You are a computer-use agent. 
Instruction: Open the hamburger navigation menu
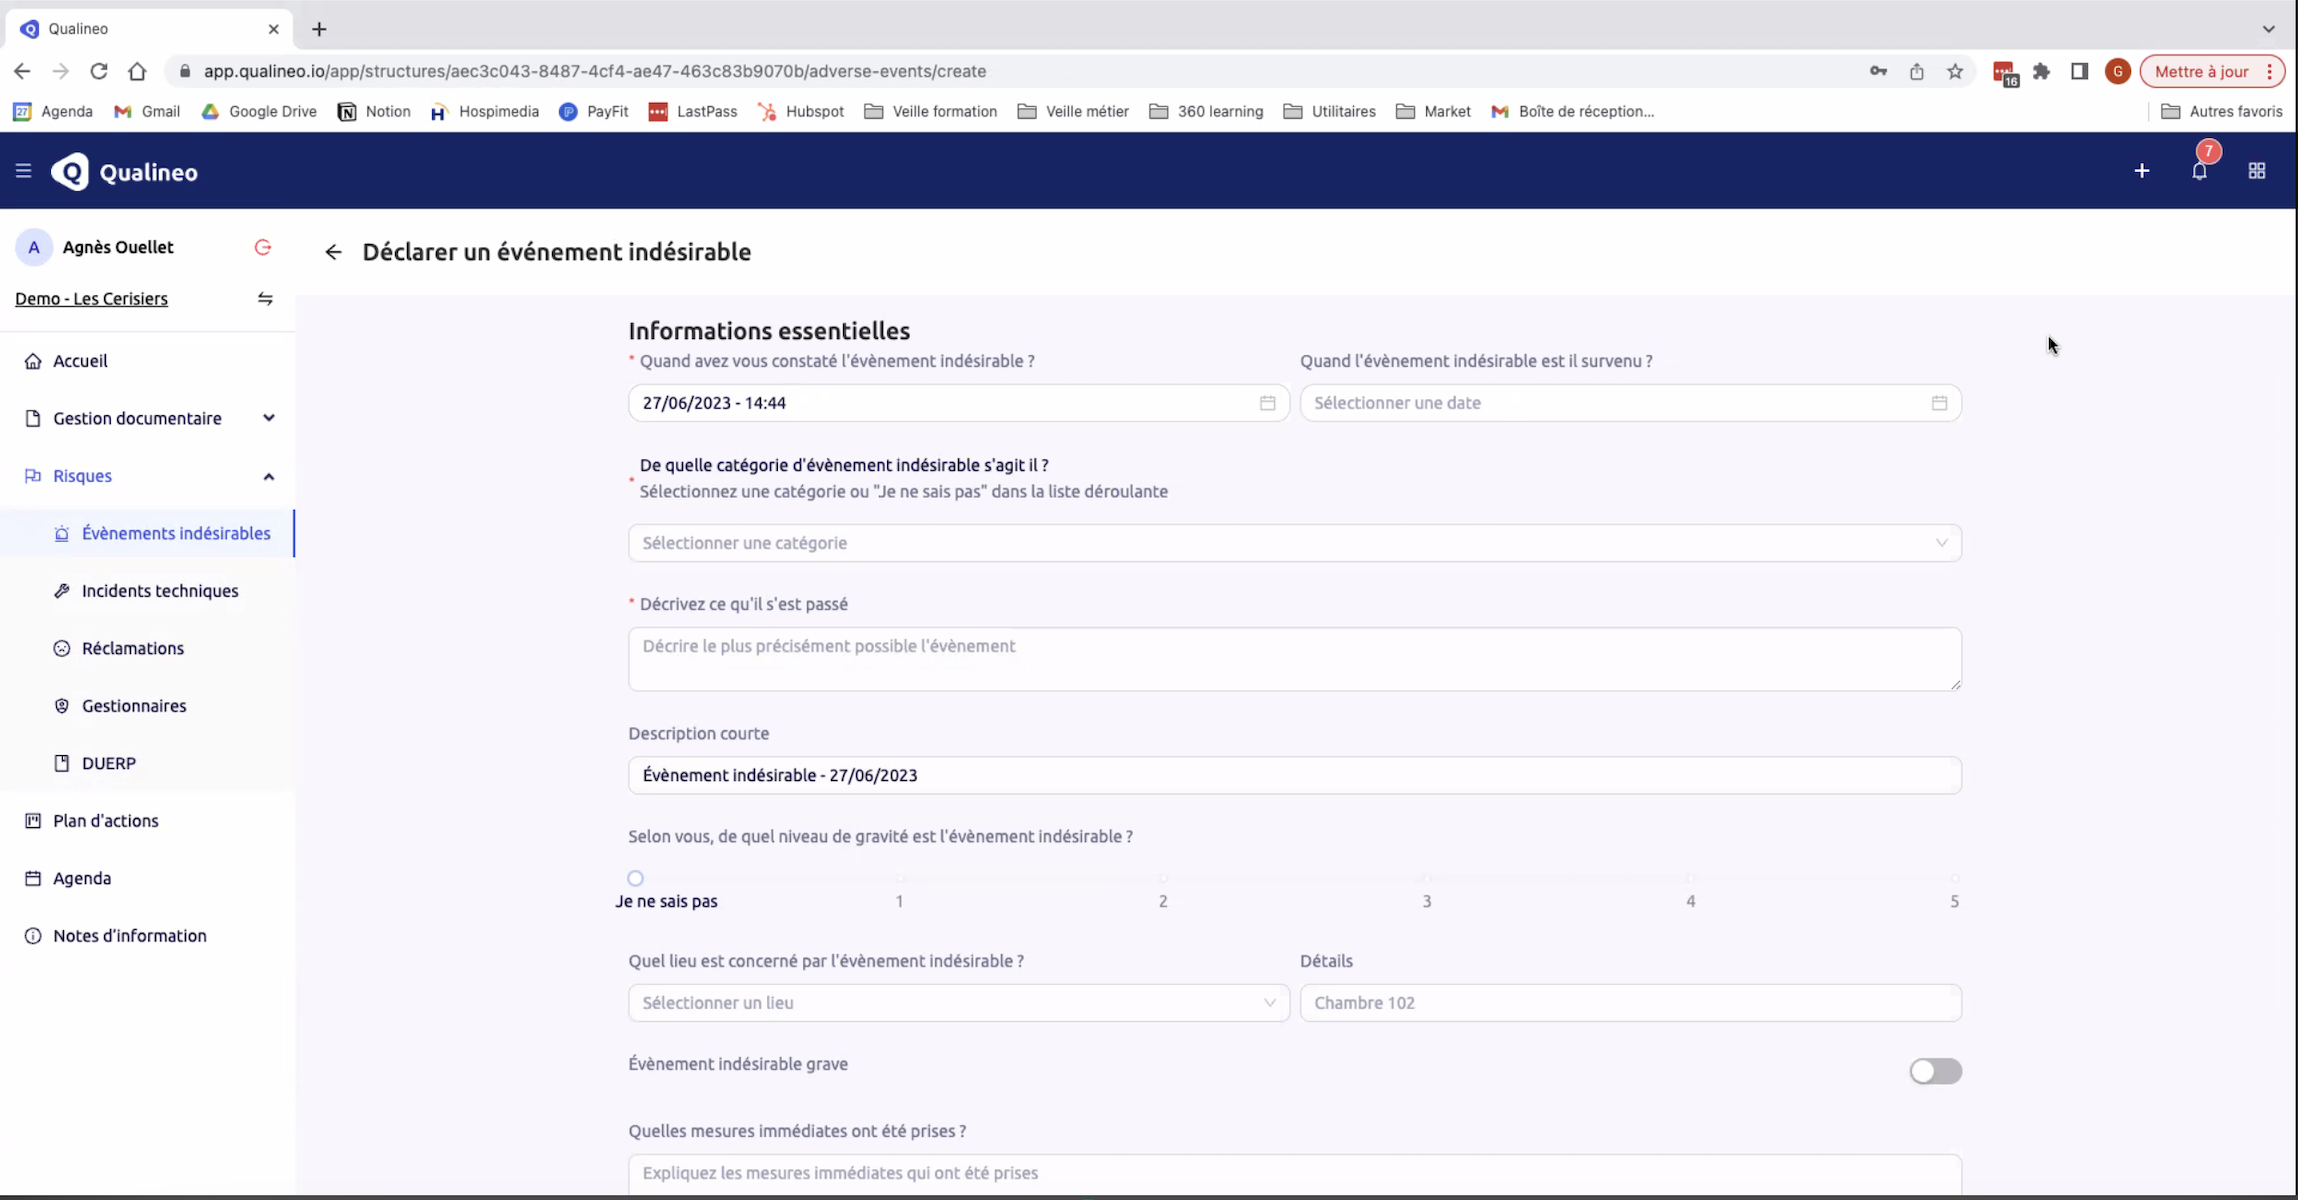(24, 170)
